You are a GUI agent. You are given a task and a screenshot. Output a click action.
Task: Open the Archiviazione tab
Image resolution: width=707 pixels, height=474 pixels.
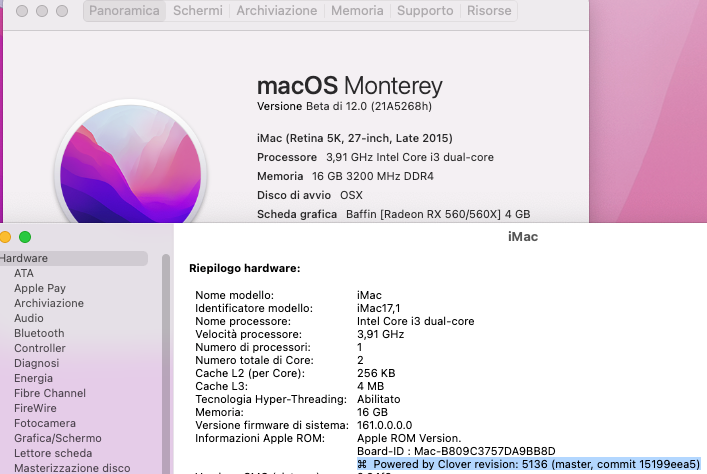click(276, 10)
